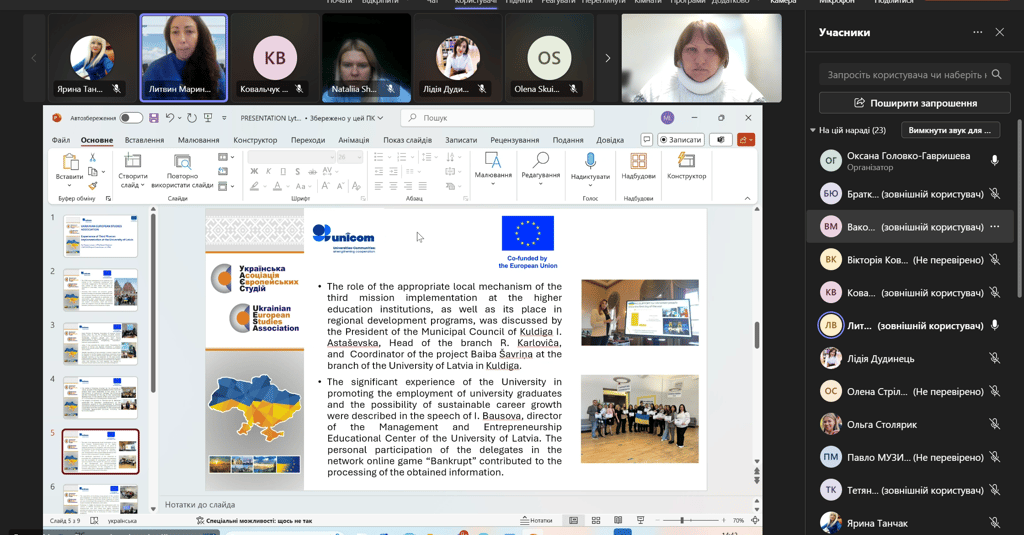Viewport: 1024px width, 535px height.
Task: Toggle Автозбереження autosave switch
Action: point(131,118)
